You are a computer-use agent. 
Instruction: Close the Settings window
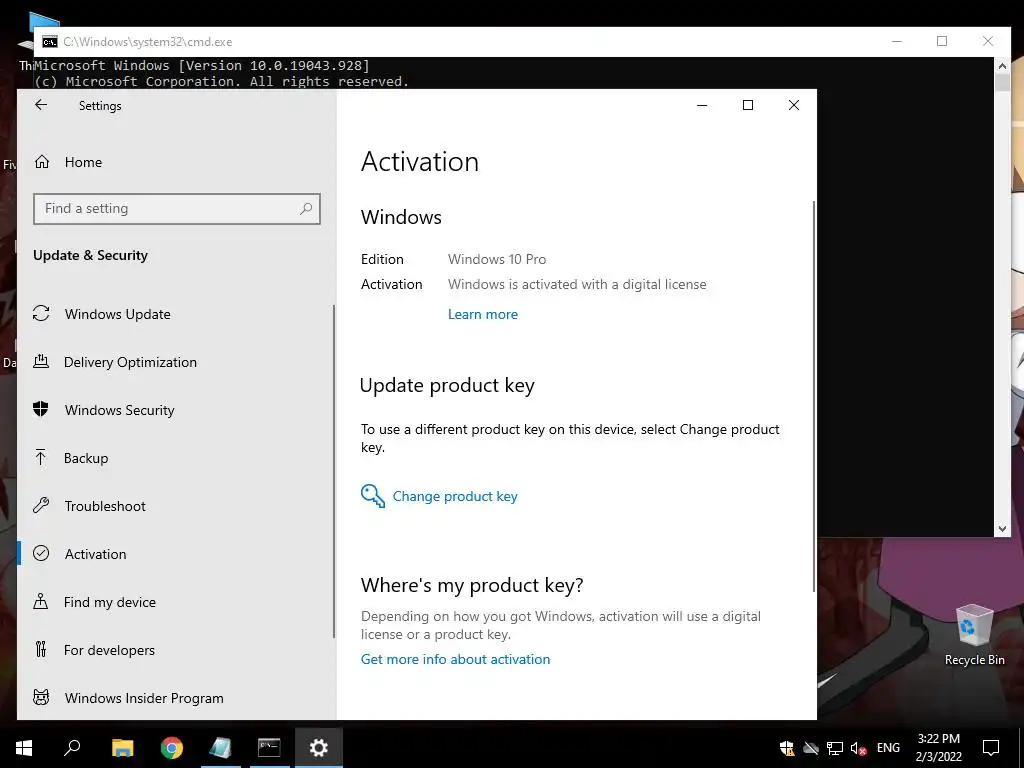793,105
